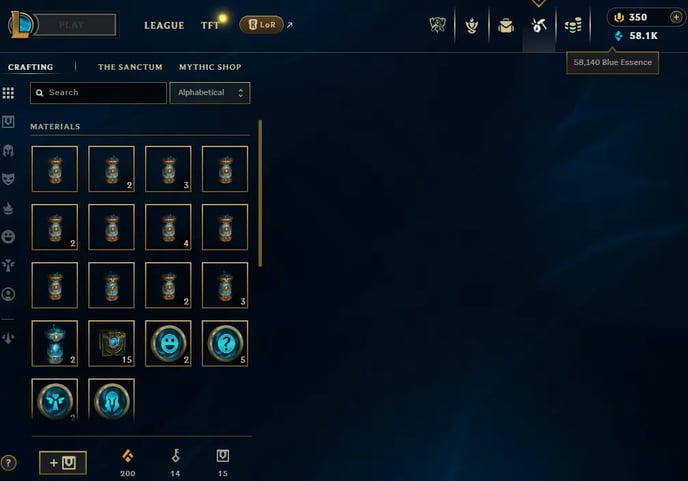Click the loot search field
Screen dimensions: 688x481
(98, 93)
